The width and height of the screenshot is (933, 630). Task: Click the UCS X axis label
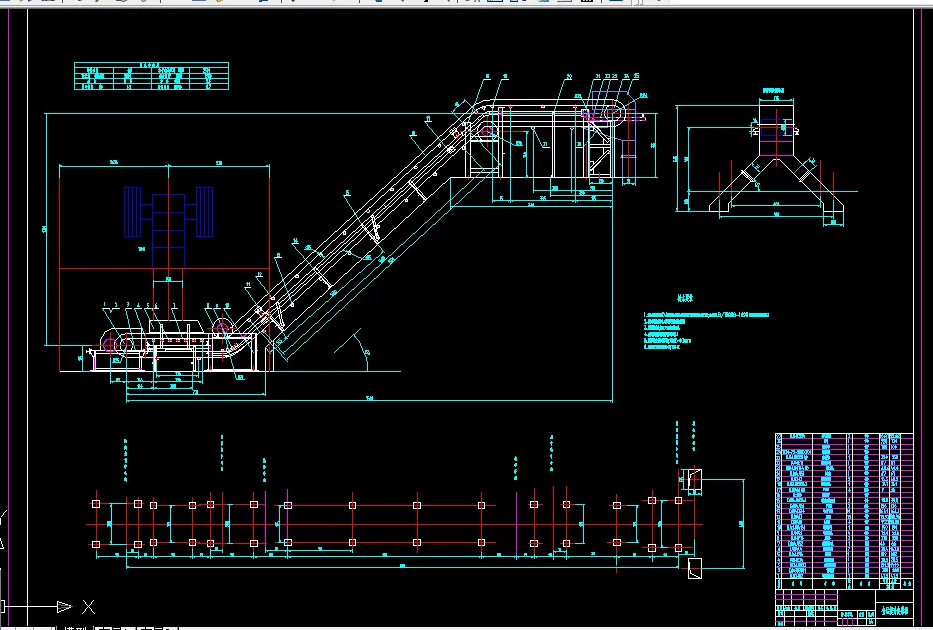[89, 607]
